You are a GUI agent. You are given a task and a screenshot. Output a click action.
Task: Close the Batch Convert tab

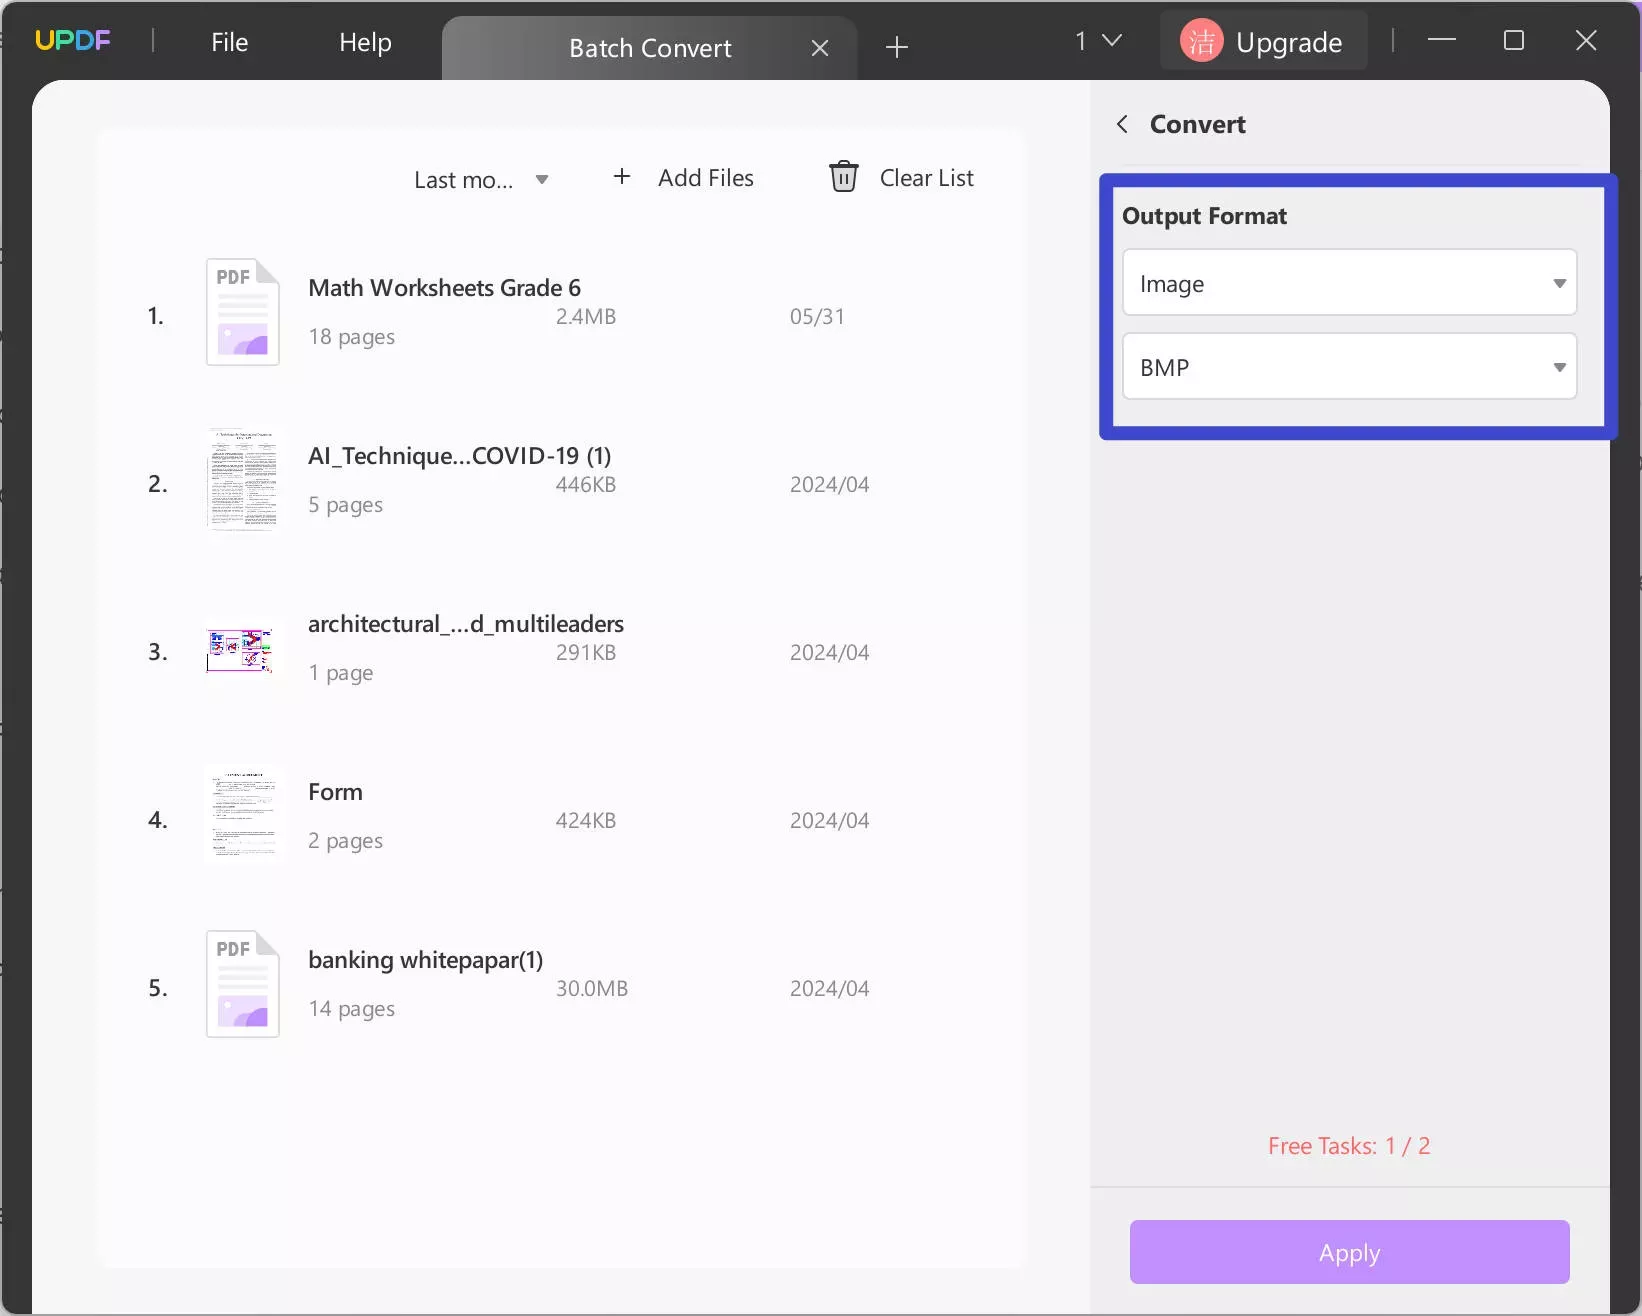click(x=820, y=48)
